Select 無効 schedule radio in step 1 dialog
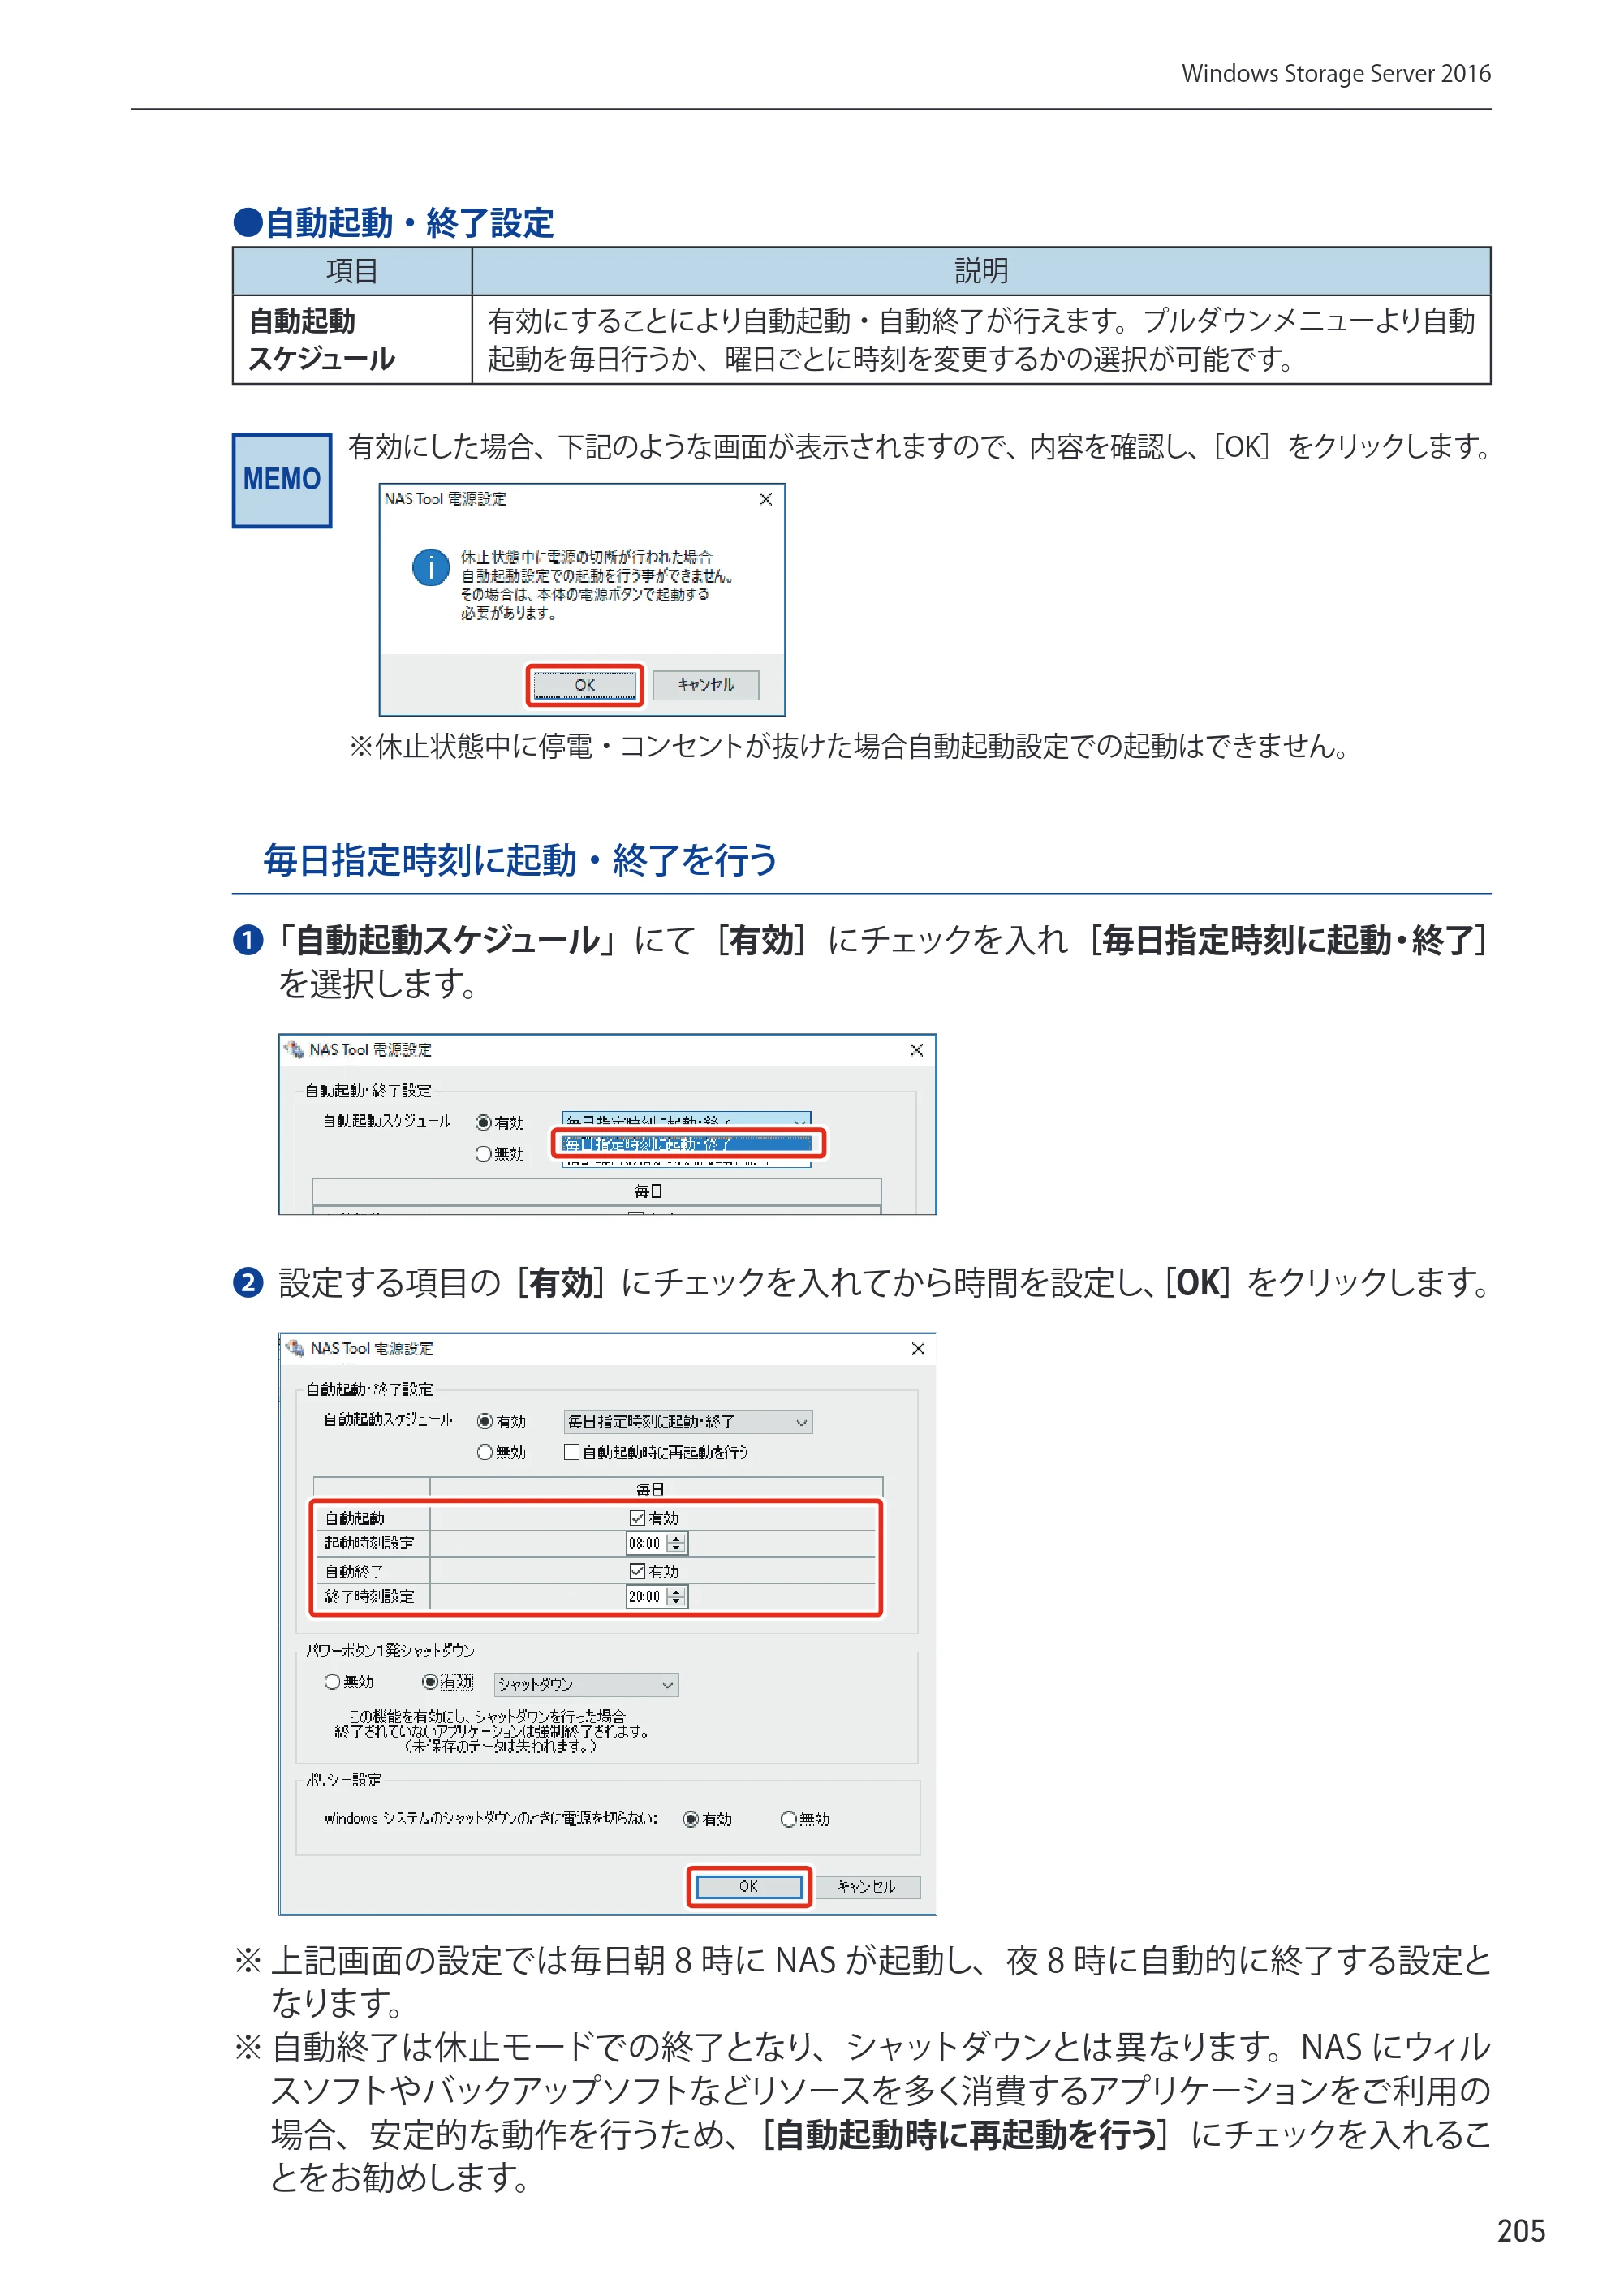 484,1154
